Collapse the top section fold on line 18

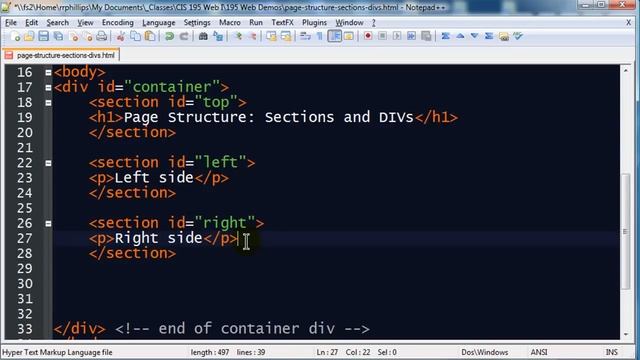pyautogui.click(x=48, y=103)
